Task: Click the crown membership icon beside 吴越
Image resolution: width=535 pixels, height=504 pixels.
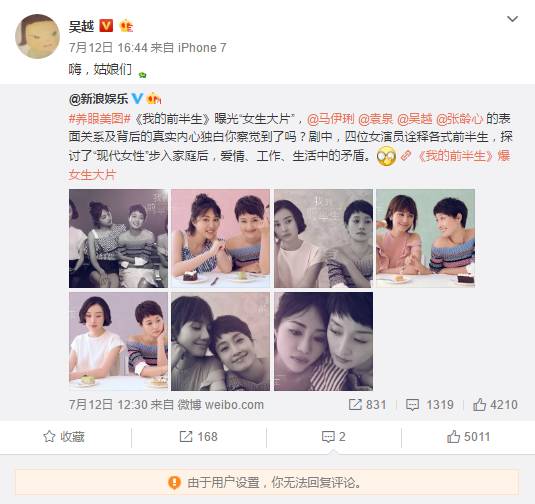Action: 126,26
